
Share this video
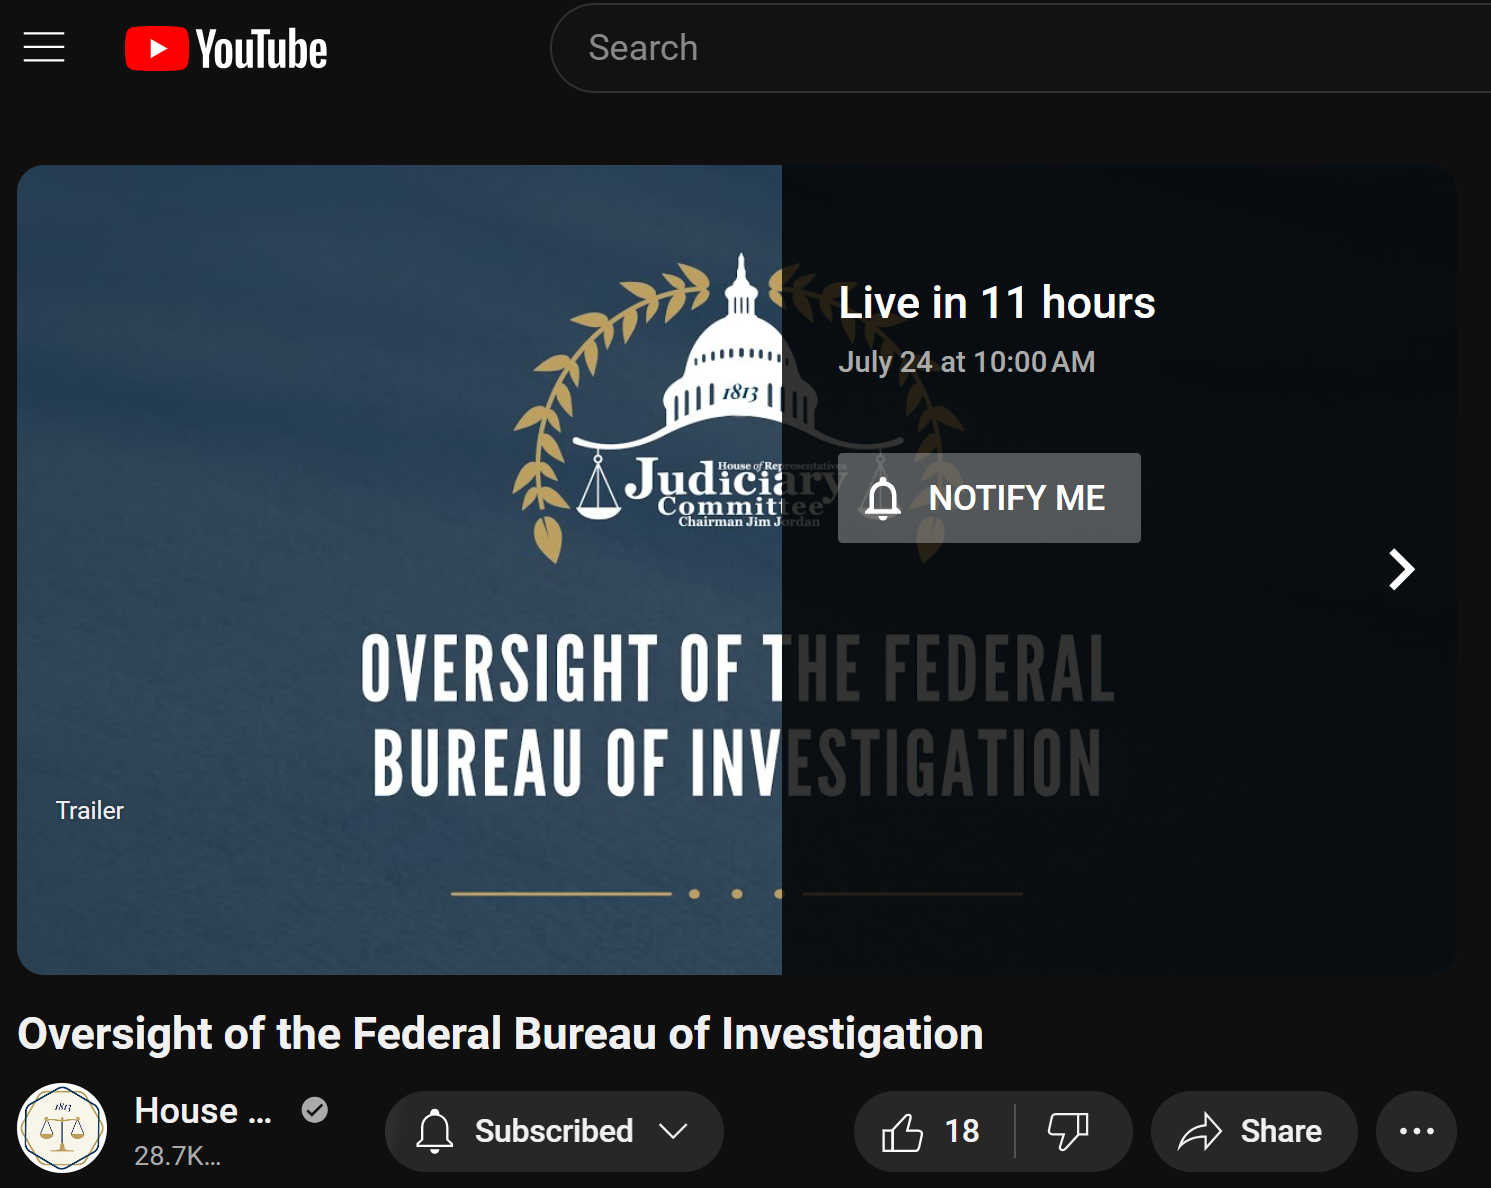coord(1254,1131)
